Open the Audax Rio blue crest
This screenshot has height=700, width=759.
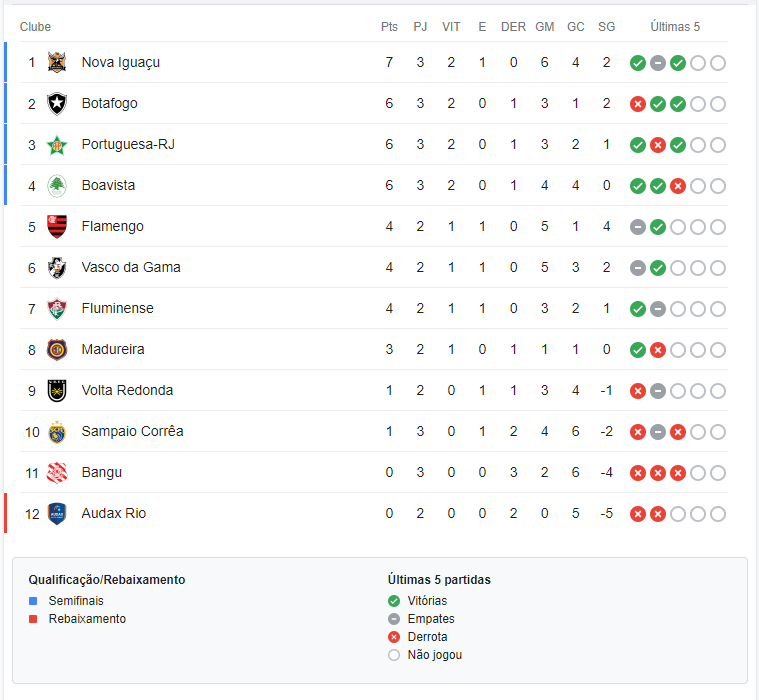(x=57, y=514)
